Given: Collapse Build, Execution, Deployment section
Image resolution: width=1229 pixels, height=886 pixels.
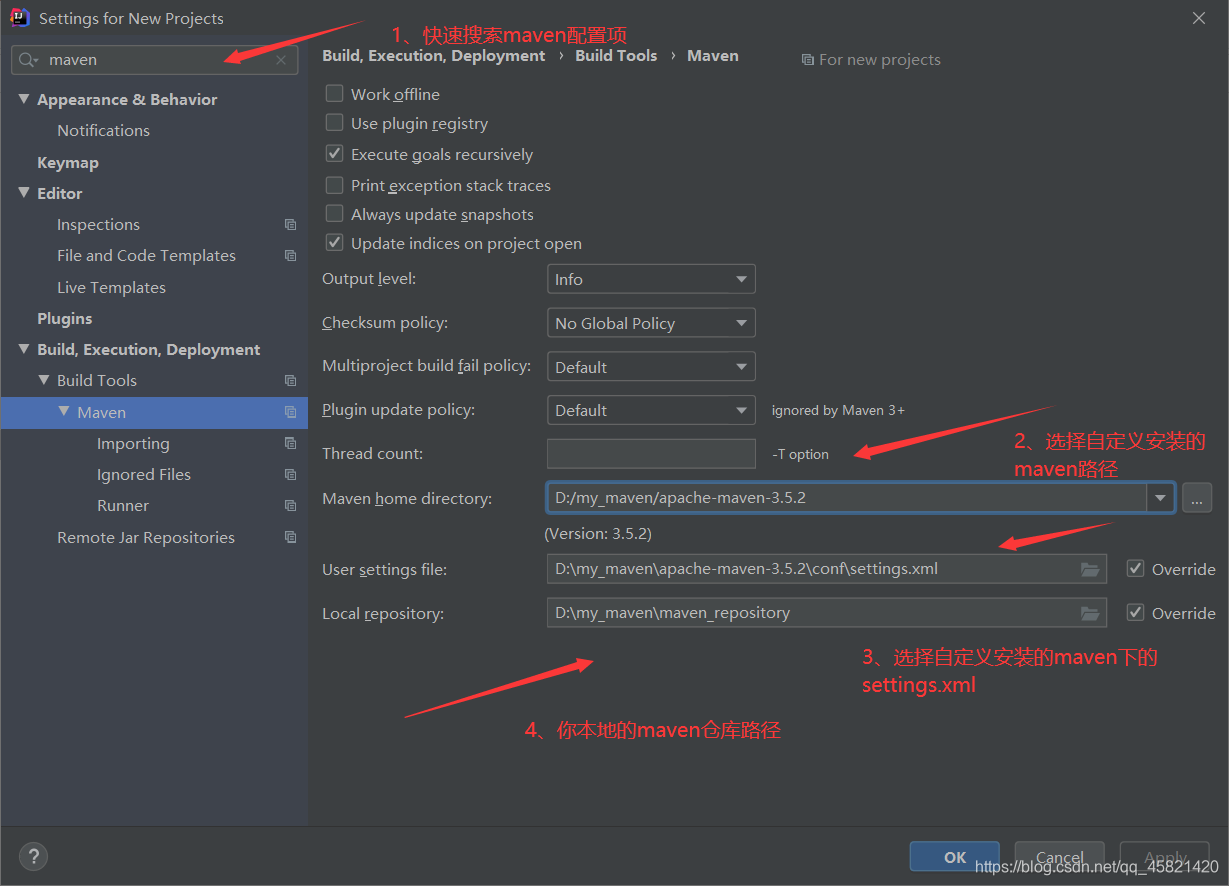Looking at the screenshot, I should pyautogui.click(x=24, y=349).
